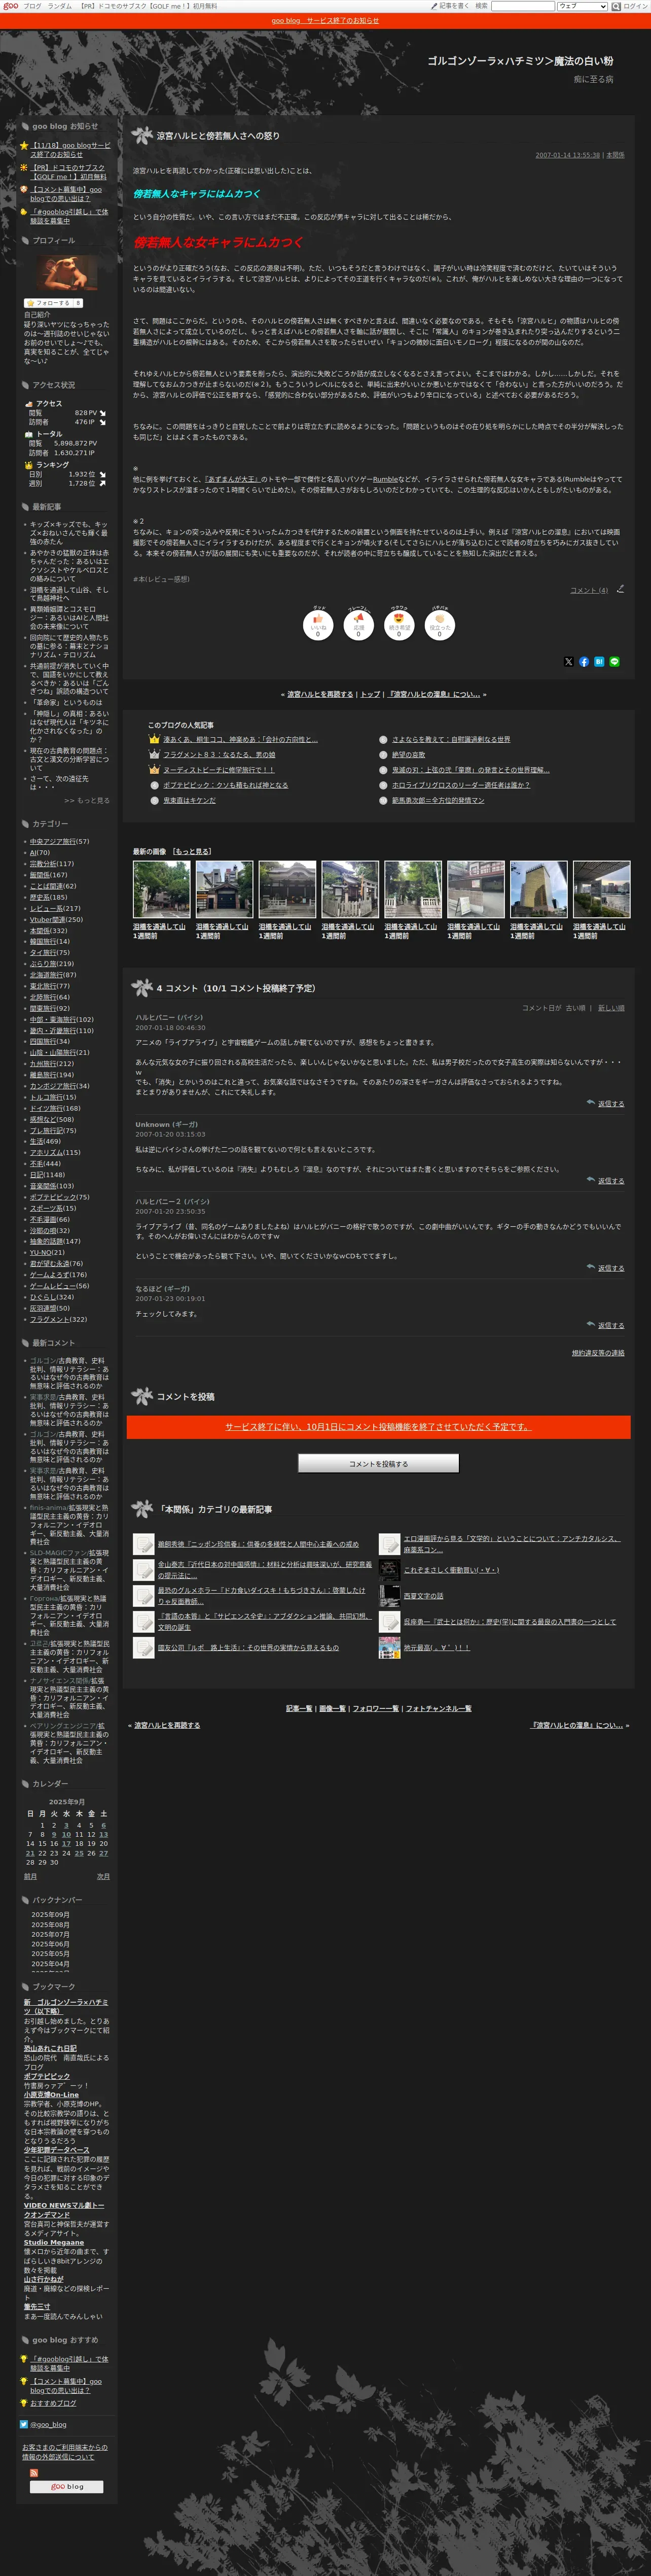Click the 役立った reaction icon
The image size is (651, 2576).
(439, 625)
